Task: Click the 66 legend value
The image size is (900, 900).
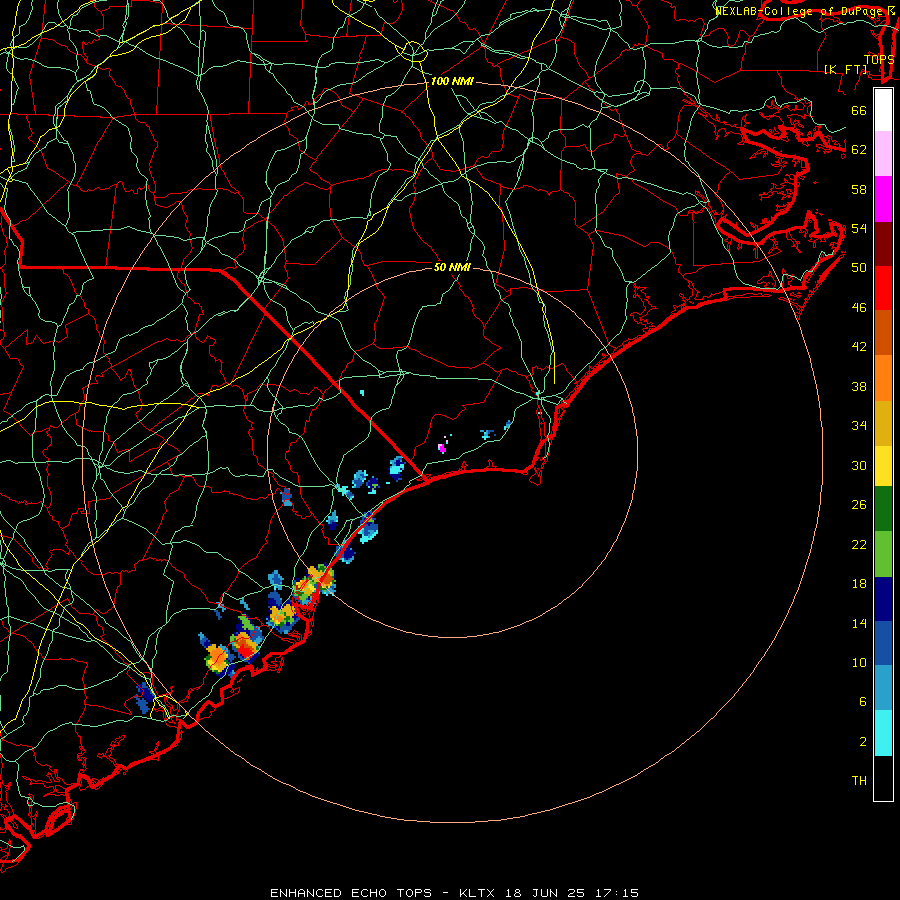Action: tap(859, 110)
